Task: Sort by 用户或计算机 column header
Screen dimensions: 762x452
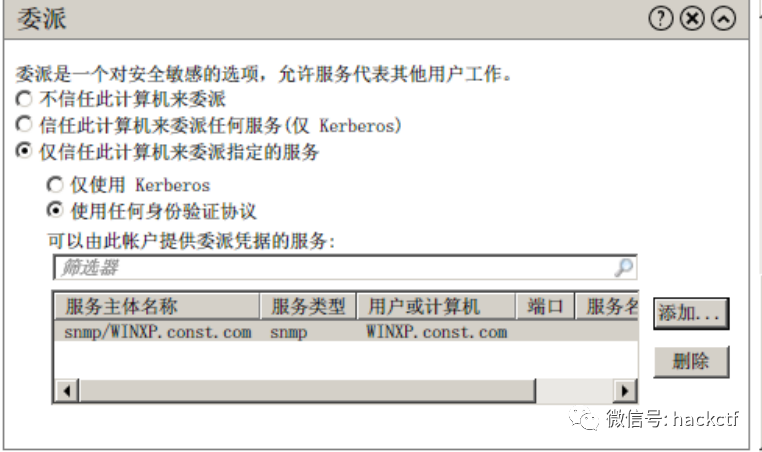Action: [435, 306]
